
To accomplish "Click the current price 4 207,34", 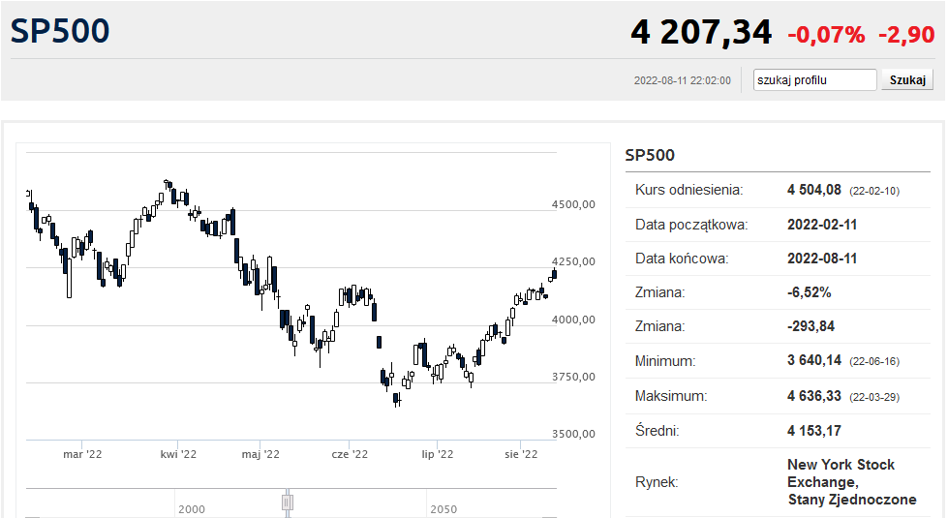I will 701,32.
